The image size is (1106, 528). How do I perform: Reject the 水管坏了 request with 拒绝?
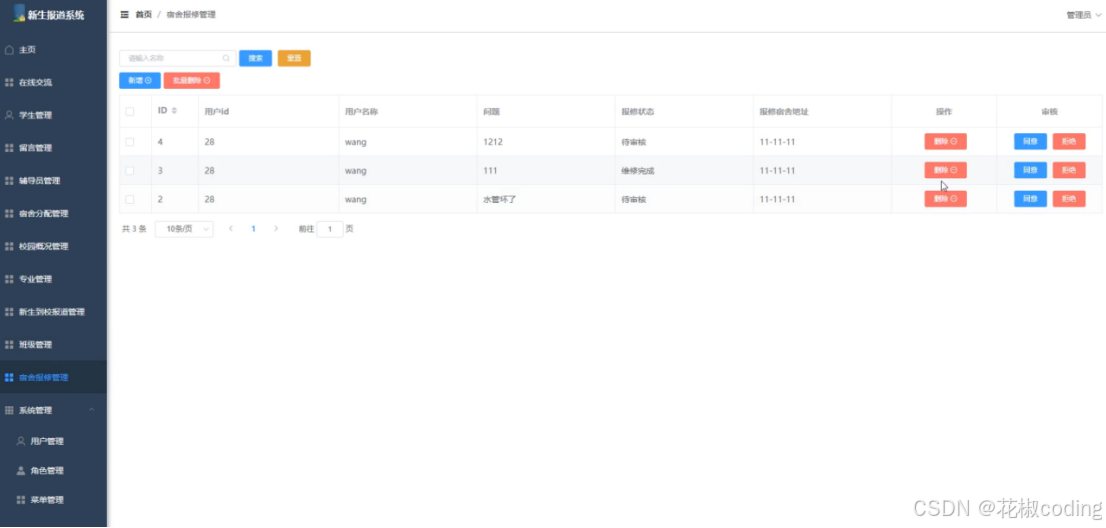tap(1069, 199)
